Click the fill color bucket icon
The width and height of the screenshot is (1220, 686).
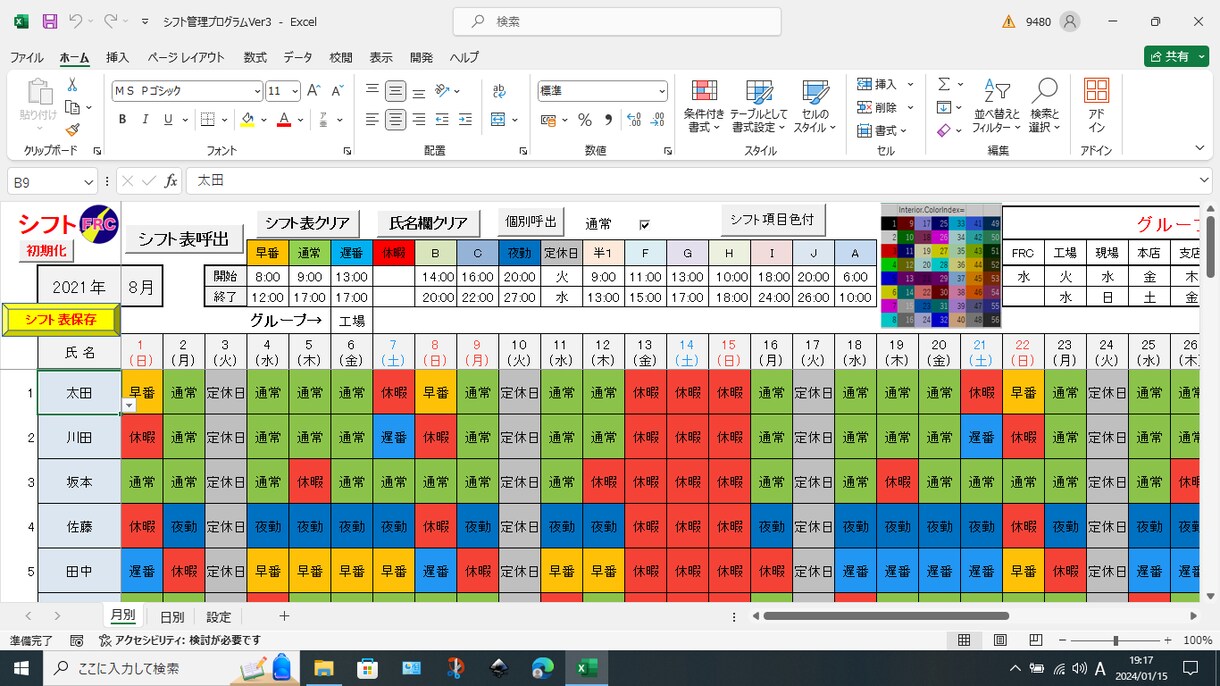tap(248, 120)
